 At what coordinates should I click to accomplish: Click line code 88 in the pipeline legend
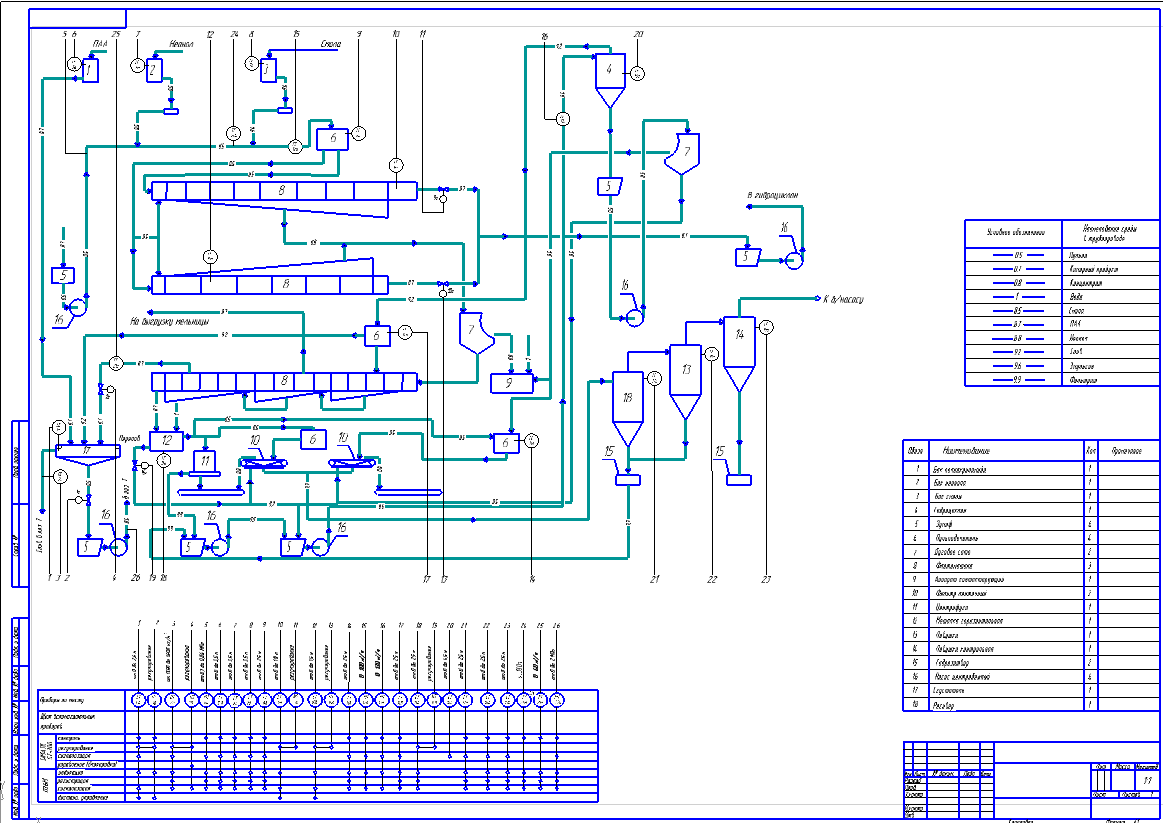1018,338
